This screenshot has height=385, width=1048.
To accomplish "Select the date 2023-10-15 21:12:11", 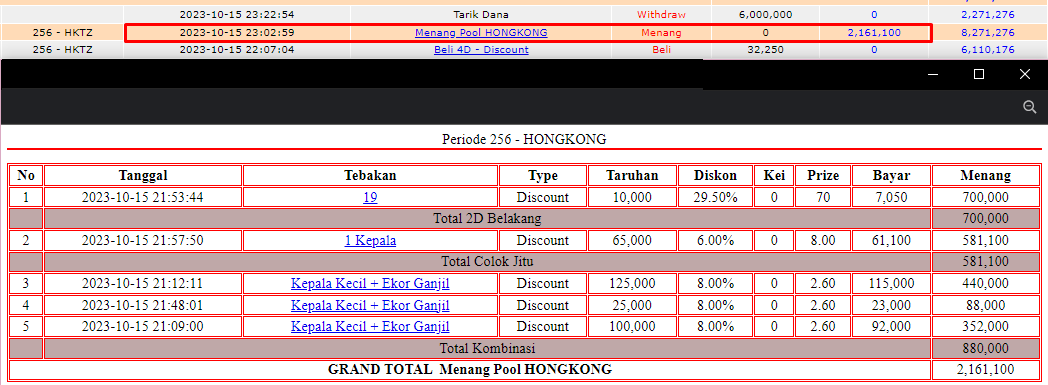I will tap(142, 283).
